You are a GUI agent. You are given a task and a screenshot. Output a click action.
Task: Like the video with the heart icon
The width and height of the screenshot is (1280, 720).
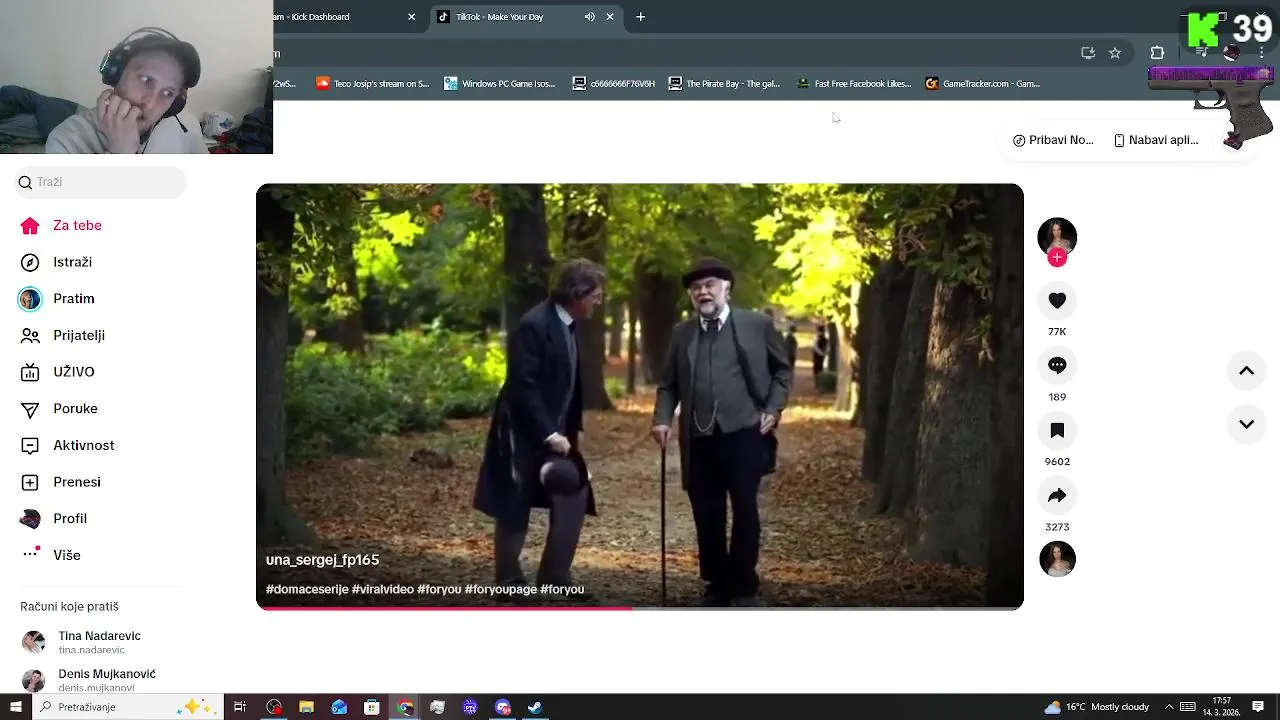point(1057,300)
